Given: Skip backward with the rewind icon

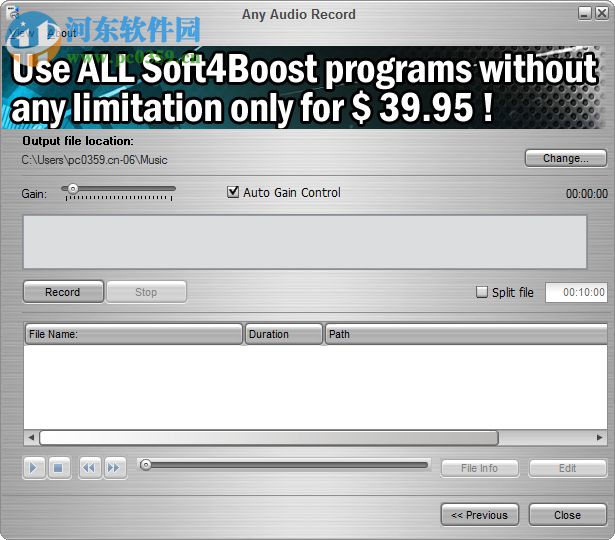Looking at the screenshot, I should [x=90, y=467].
